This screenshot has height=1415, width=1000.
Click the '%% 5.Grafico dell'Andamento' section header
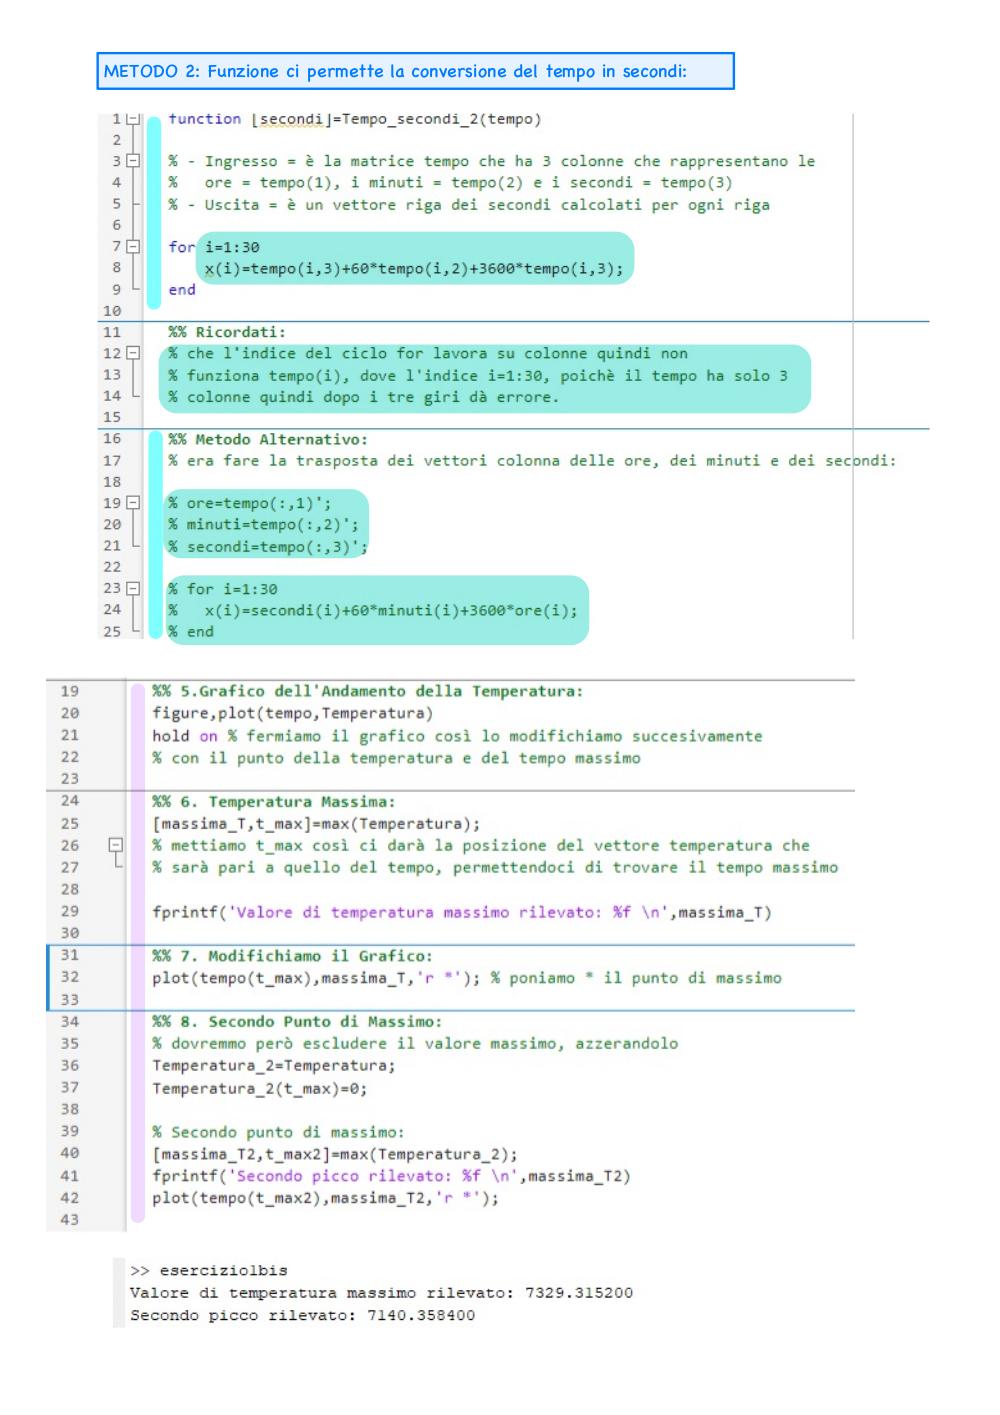tap(368, 691)
